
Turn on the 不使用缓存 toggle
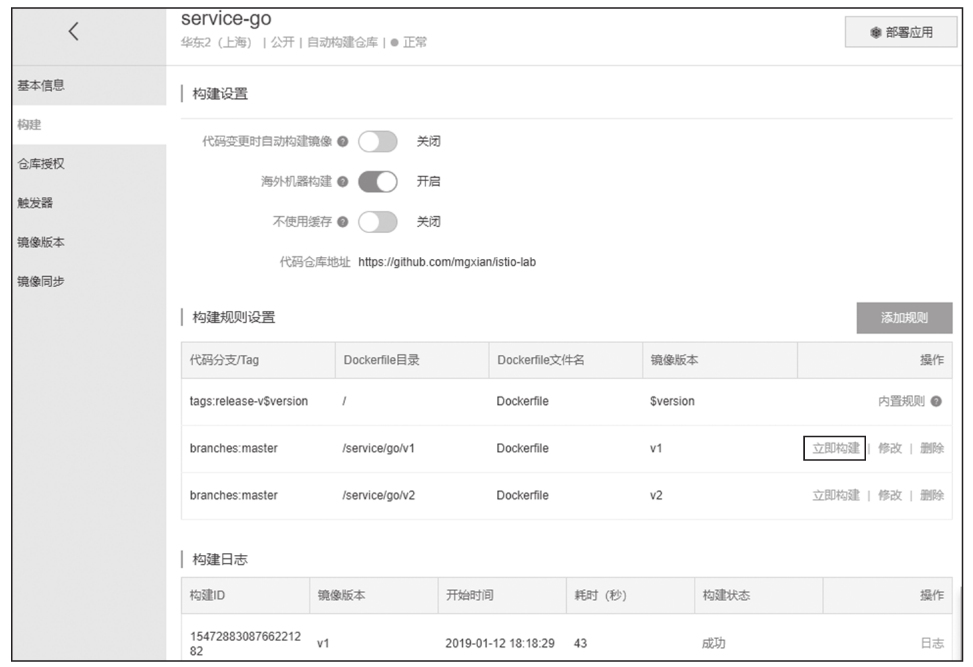click(x=378, y=222)
